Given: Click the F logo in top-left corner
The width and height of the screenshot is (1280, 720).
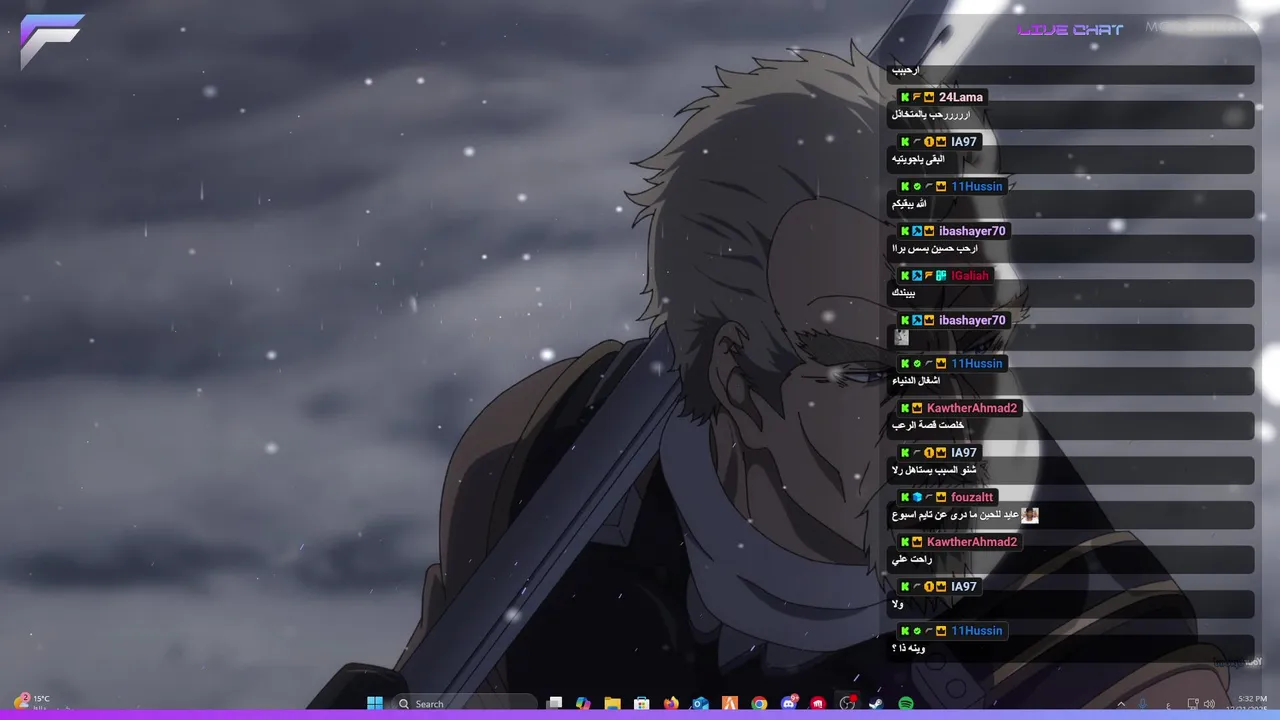Looking at the screenshot, I should [x=52, y=41].
